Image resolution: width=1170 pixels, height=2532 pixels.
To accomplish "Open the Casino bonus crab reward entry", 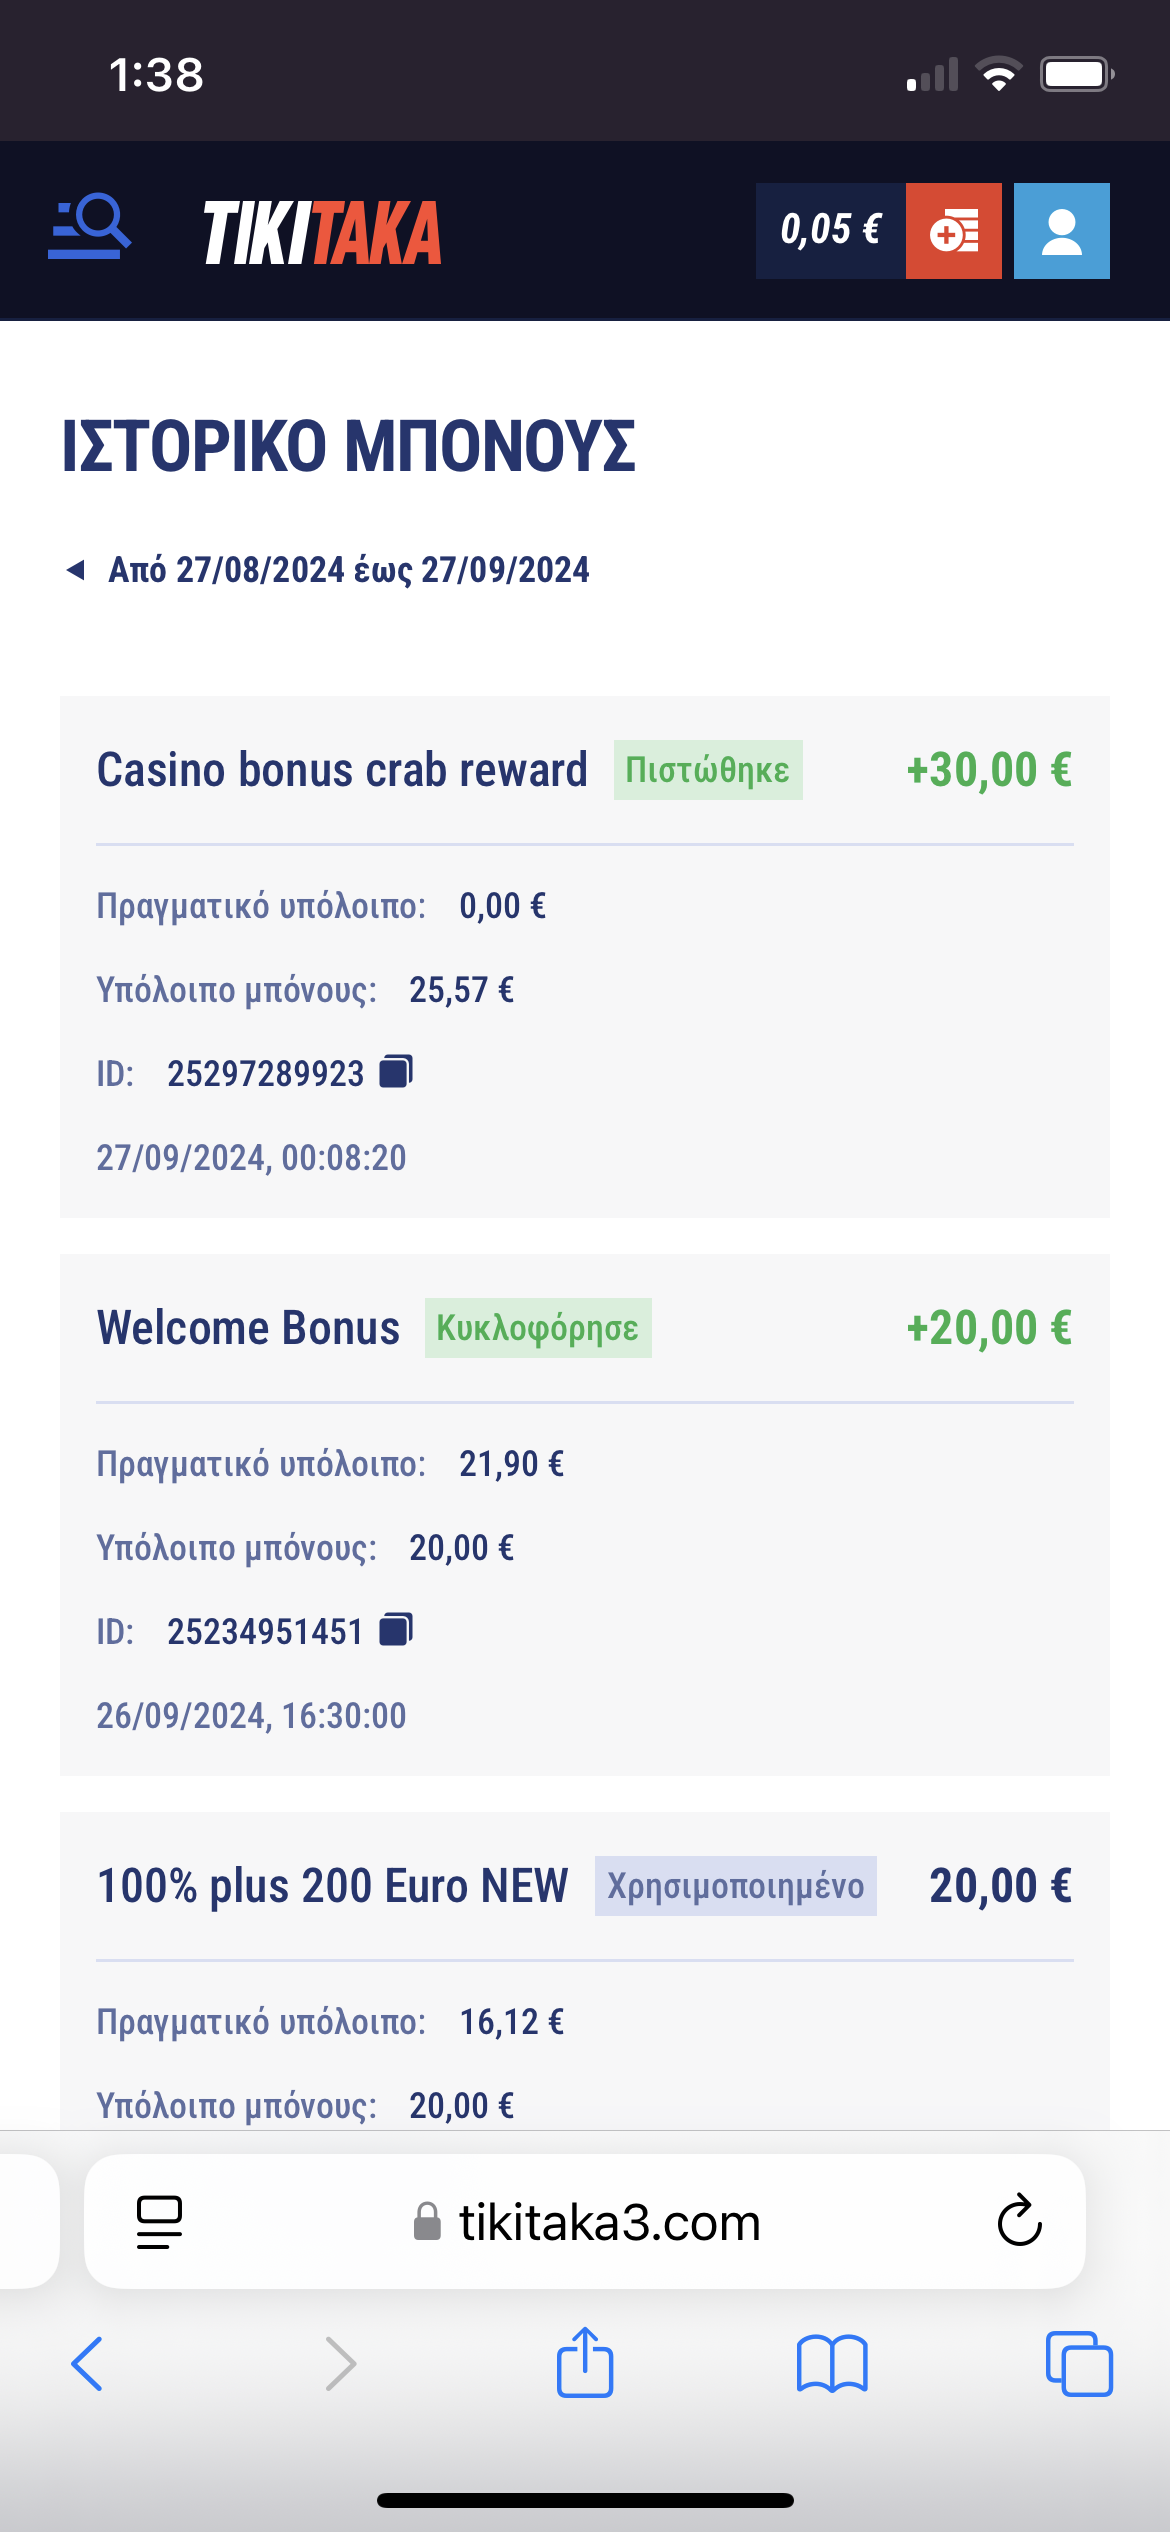I will click(342, 770).
